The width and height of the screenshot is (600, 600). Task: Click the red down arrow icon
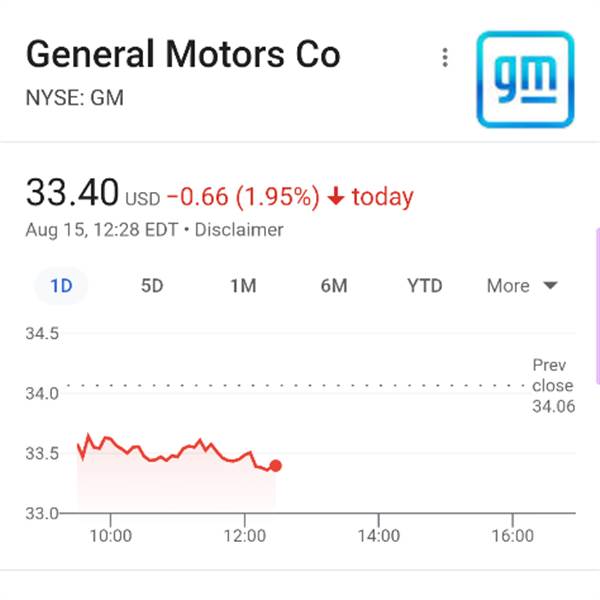pyautogui.click(x=336, y=196)
